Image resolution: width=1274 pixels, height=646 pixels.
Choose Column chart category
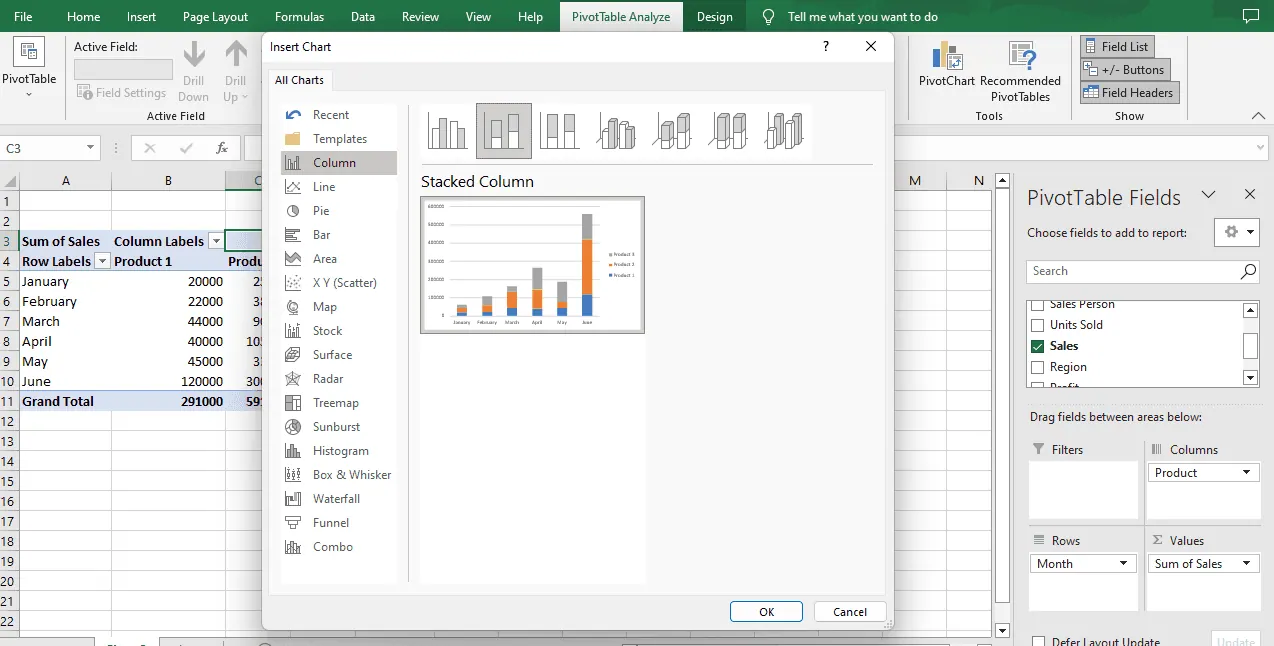339,163
